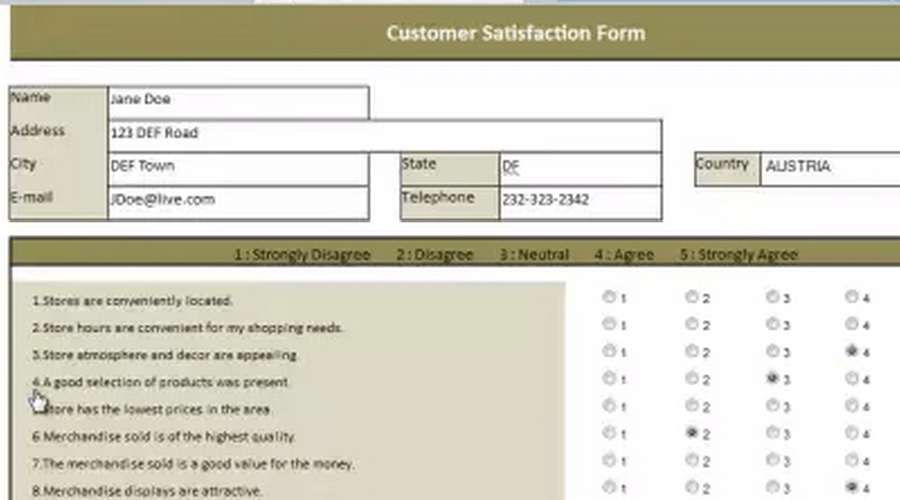Image resolution: width=900 pixels, height=500 pixels.
Task: Click the Address field with 123 DEF Road
Action: (385, 136)
